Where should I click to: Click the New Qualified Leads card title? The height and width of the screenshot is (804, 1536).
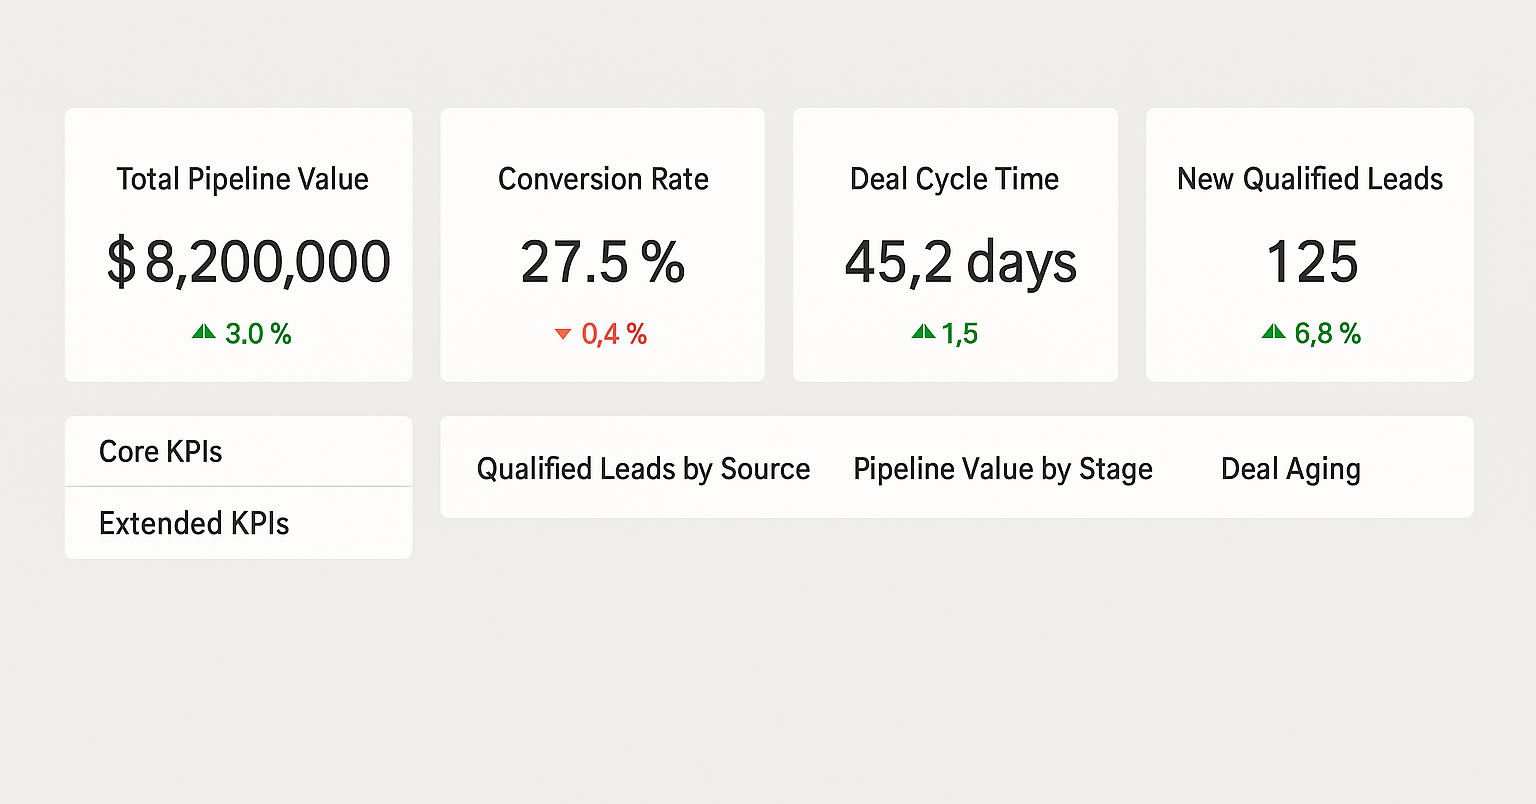point(1310,179)
